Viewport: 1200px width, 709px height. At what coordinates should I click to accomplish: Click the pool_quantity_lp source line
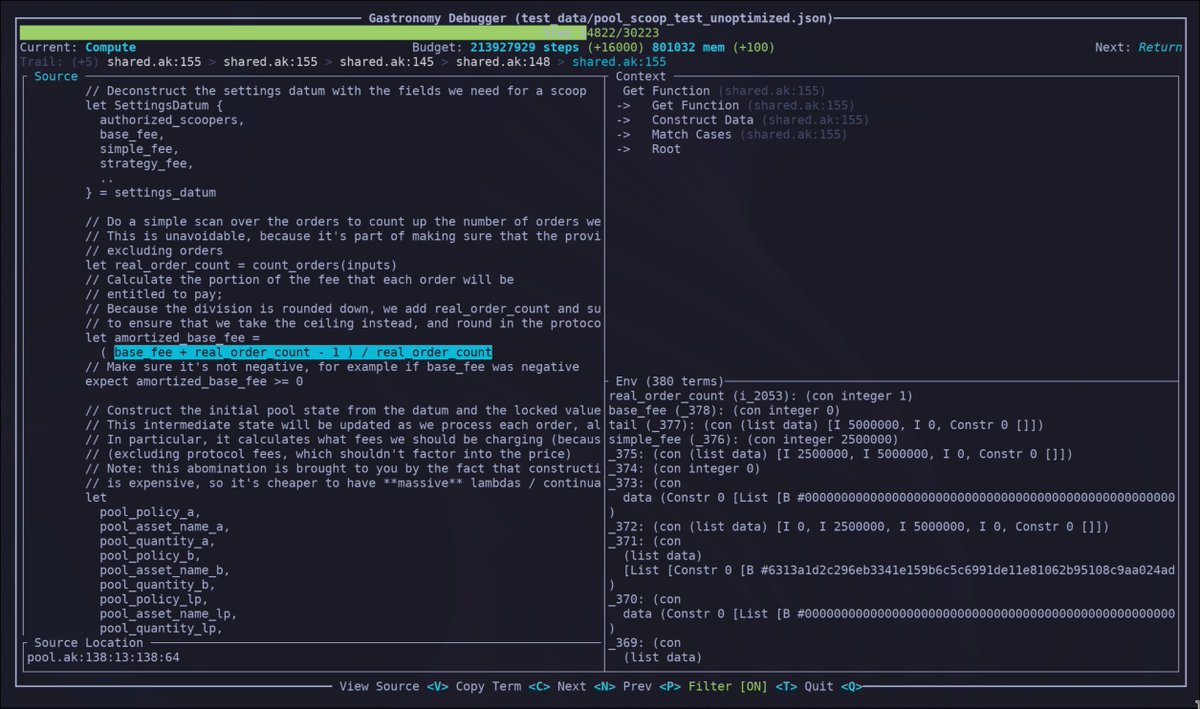click(x=161, y=628)
